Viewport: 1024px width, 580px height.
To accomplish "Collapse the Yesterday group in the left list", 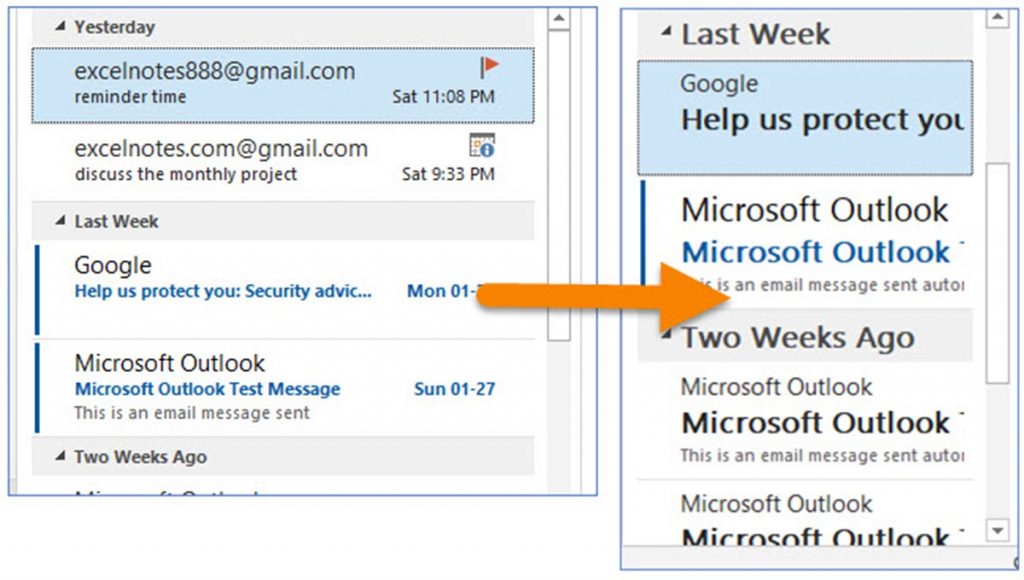I will tap(61, 27).
